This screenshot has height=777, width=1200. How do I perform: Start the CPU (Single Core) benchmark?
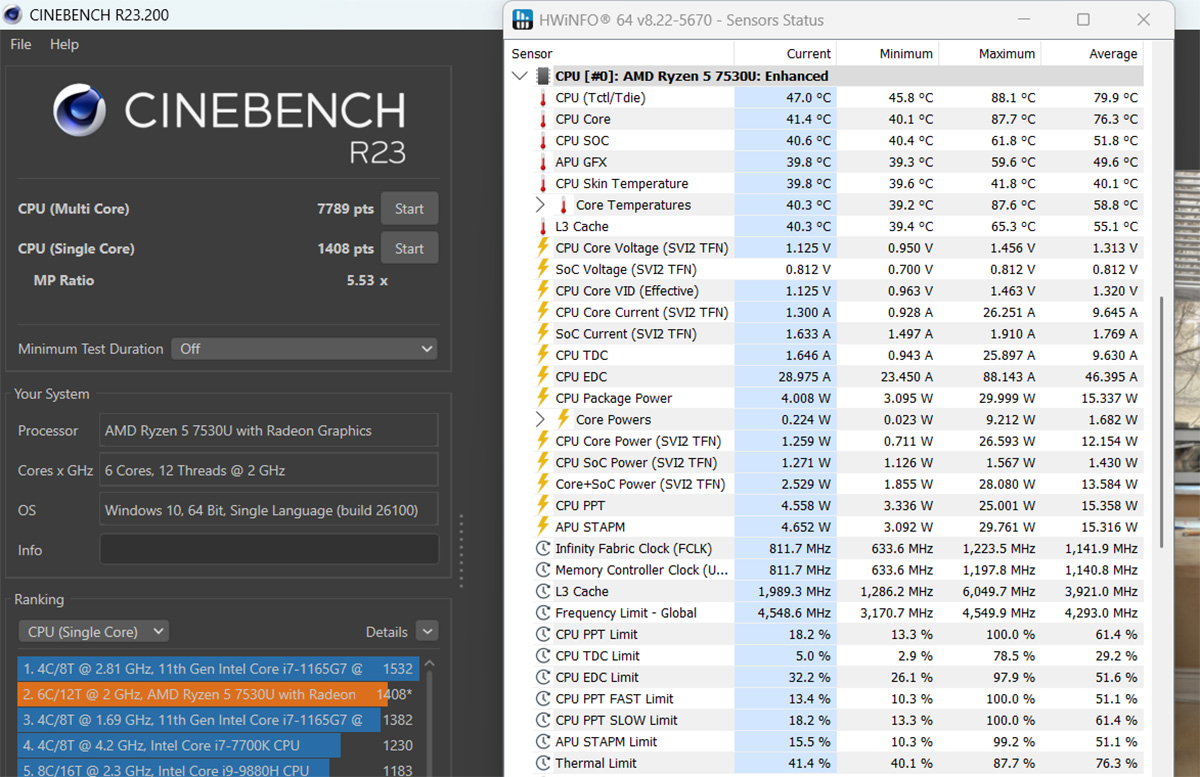pyautogui.click(x=409, y=249)
